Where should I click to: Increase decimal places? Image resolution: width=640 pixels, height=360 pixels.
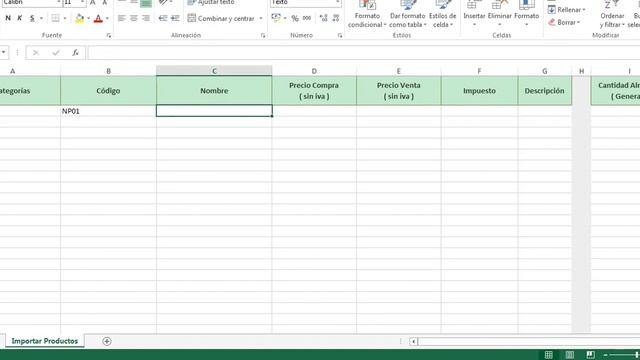coord(324,18)
